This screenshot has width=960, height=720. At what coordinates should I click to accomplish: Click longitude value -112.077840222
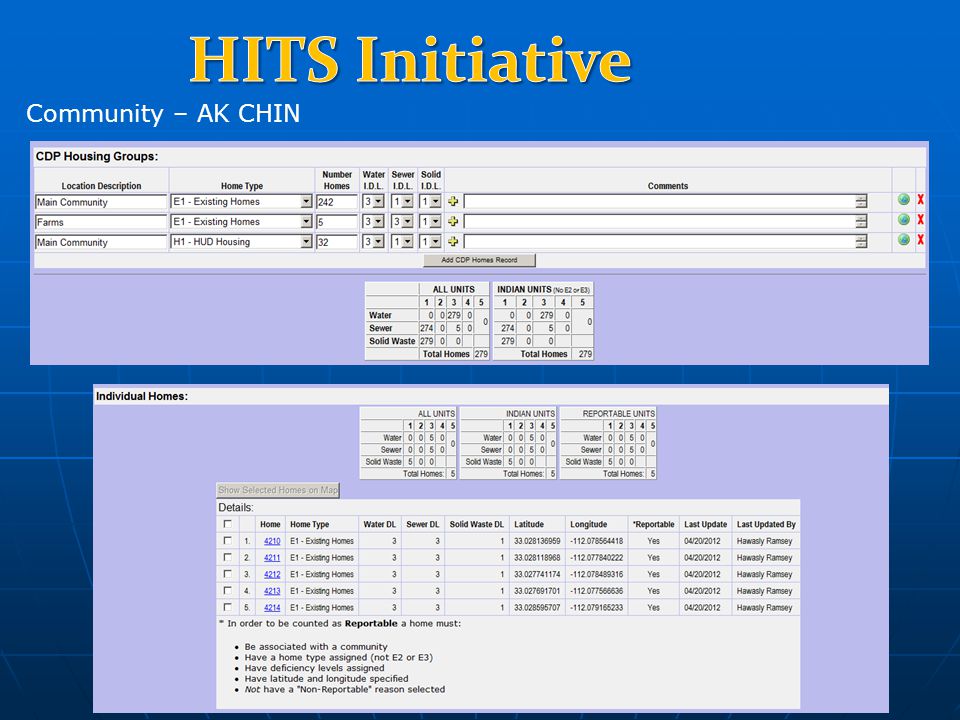click(x=596, y=558)
